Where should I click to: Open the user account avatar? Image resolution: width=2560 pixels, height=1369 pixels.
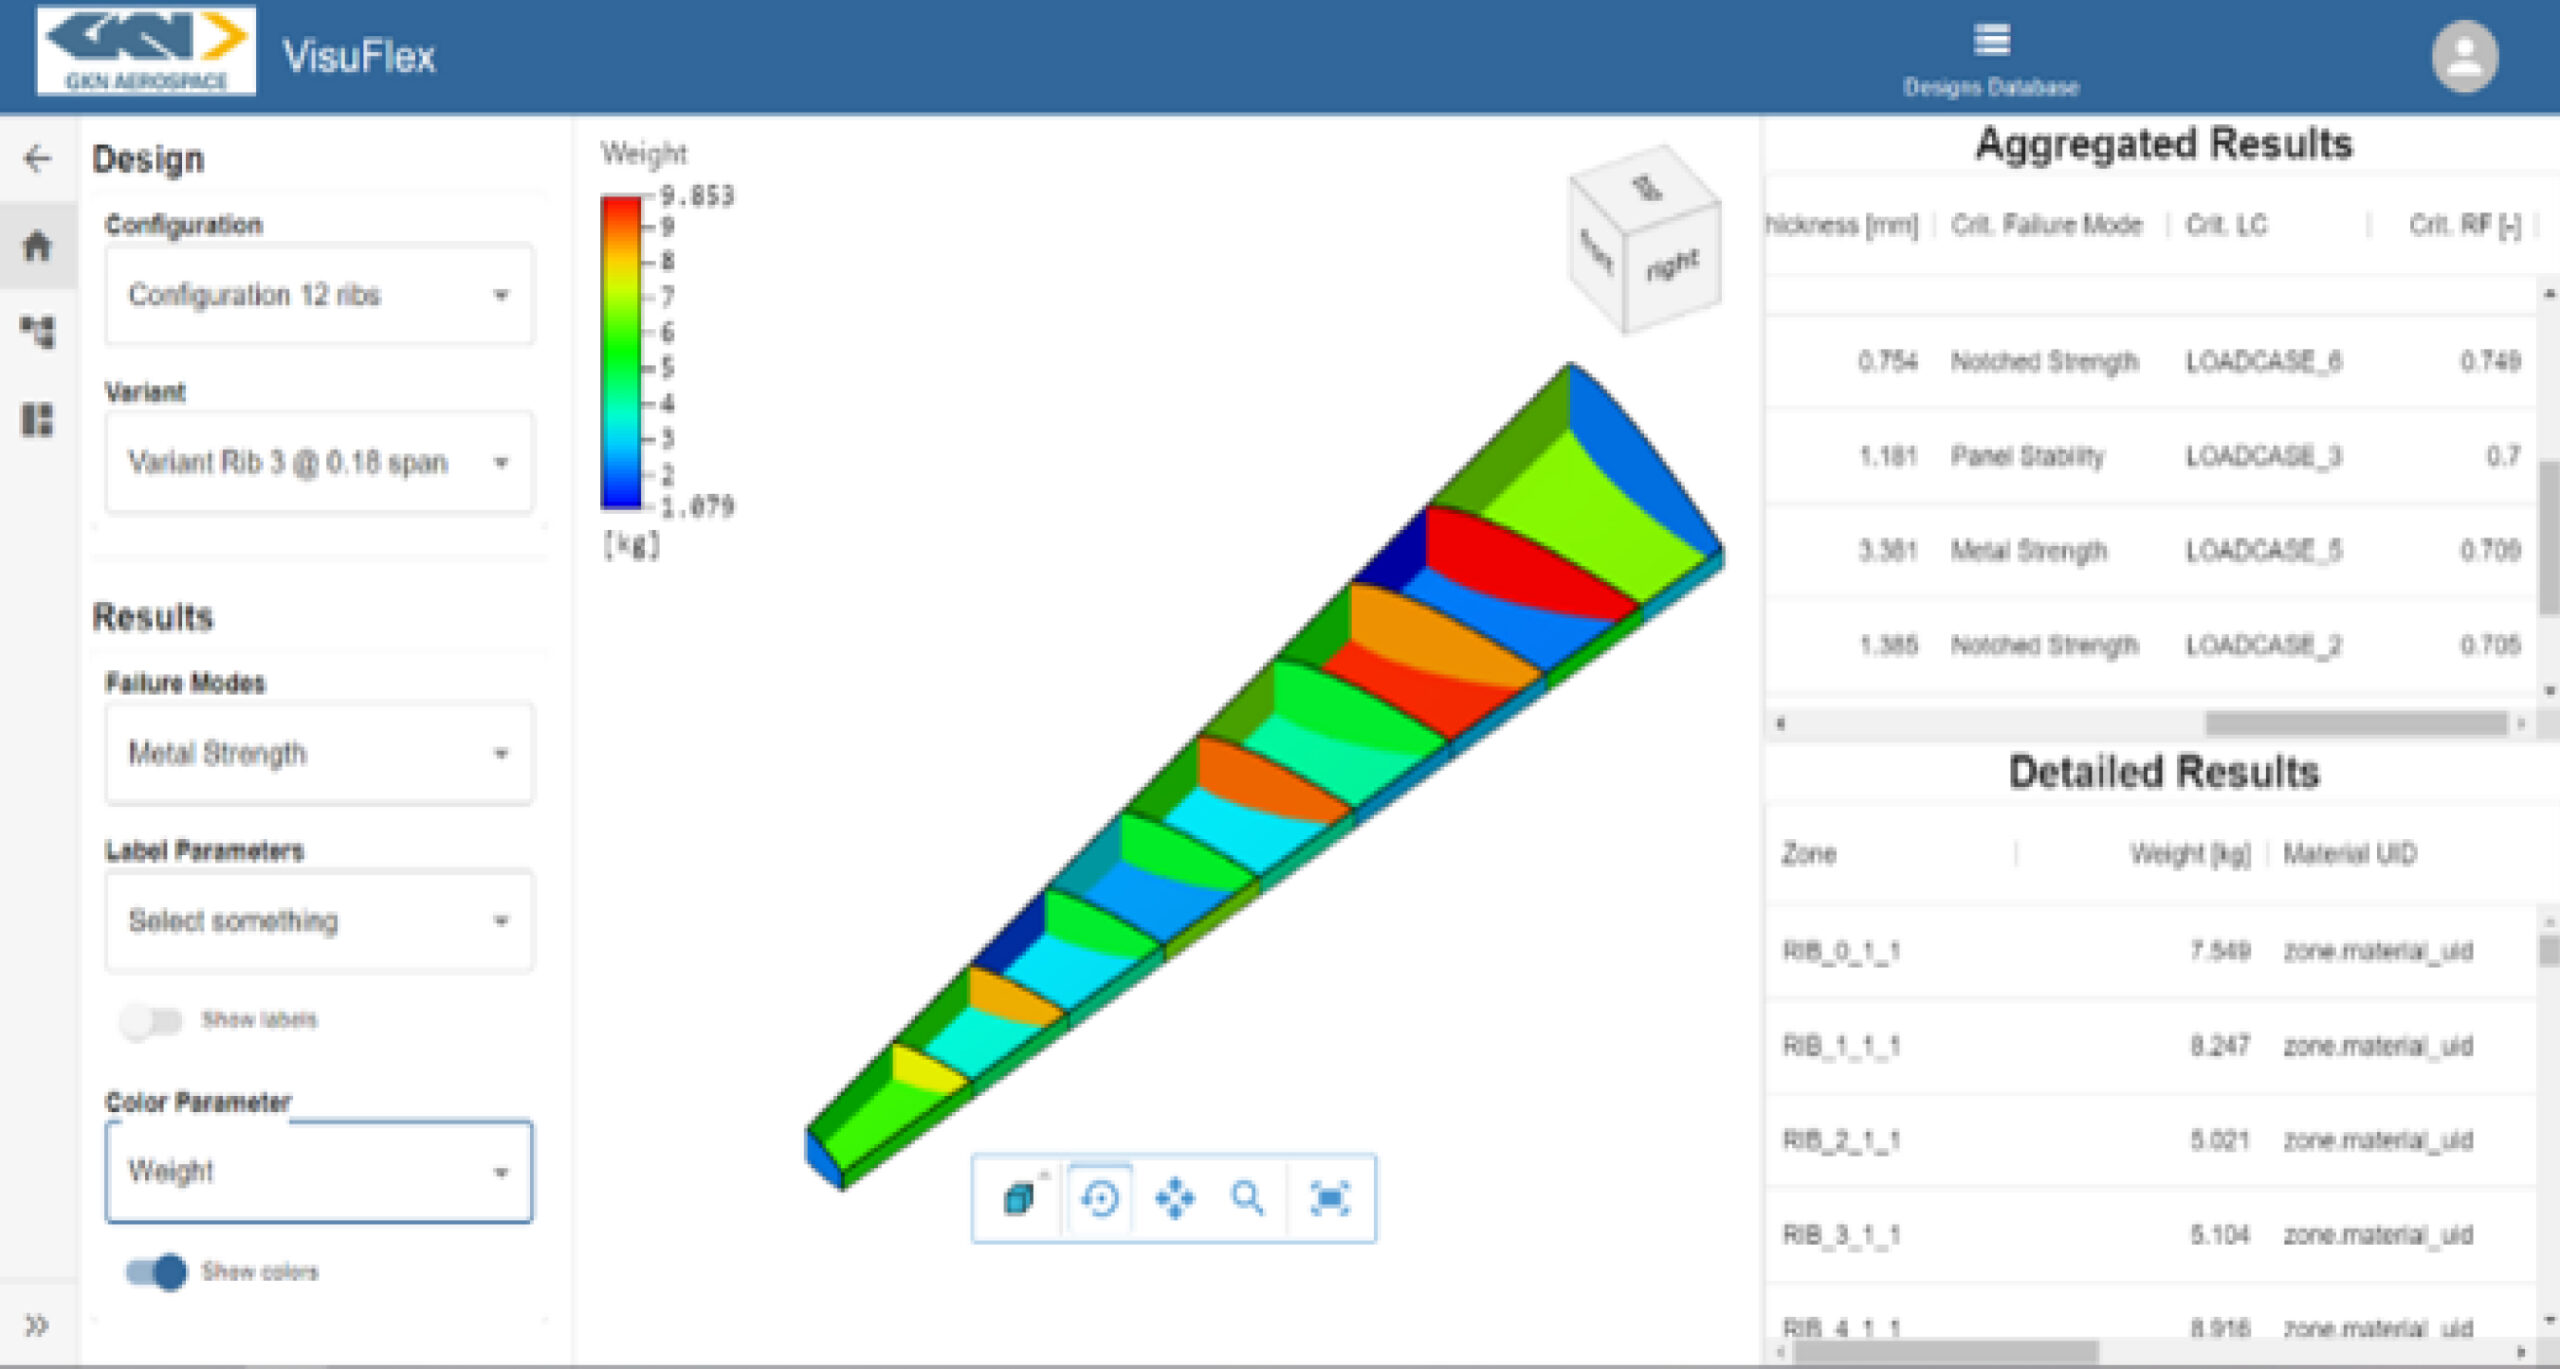coord(2464,56)
